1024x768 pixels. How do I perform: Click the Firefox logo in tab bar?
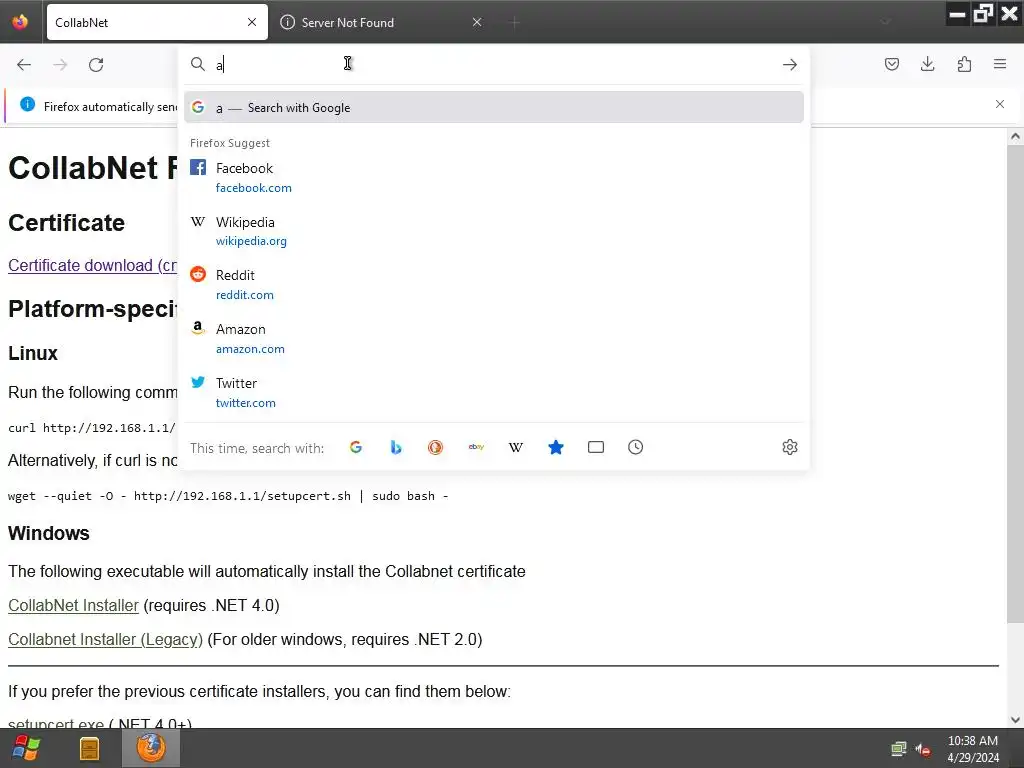20,22
